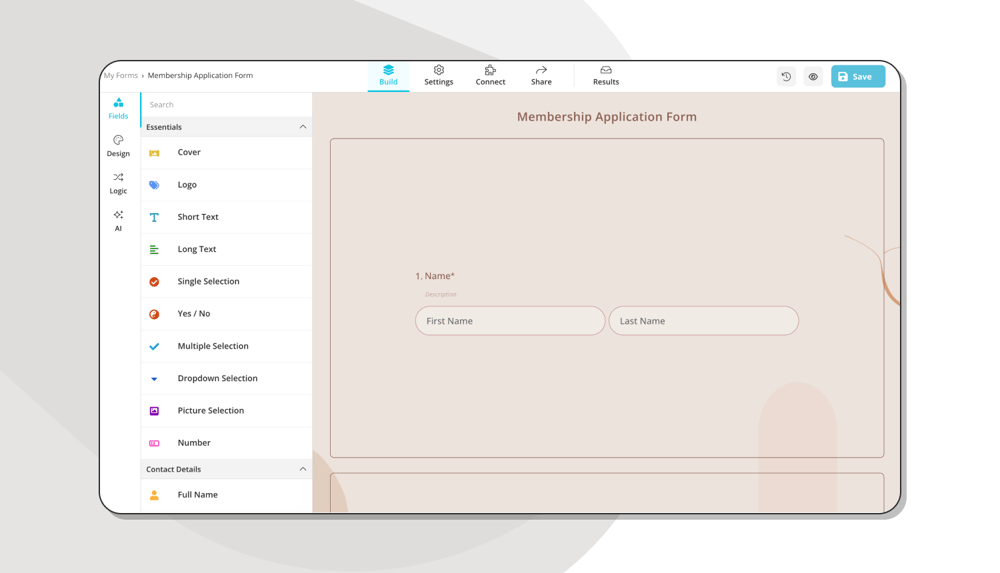Collapse the Contact Details section
Image resolution: width=1000 pixels, height=573 pixels.
click(x=303, y=469)
